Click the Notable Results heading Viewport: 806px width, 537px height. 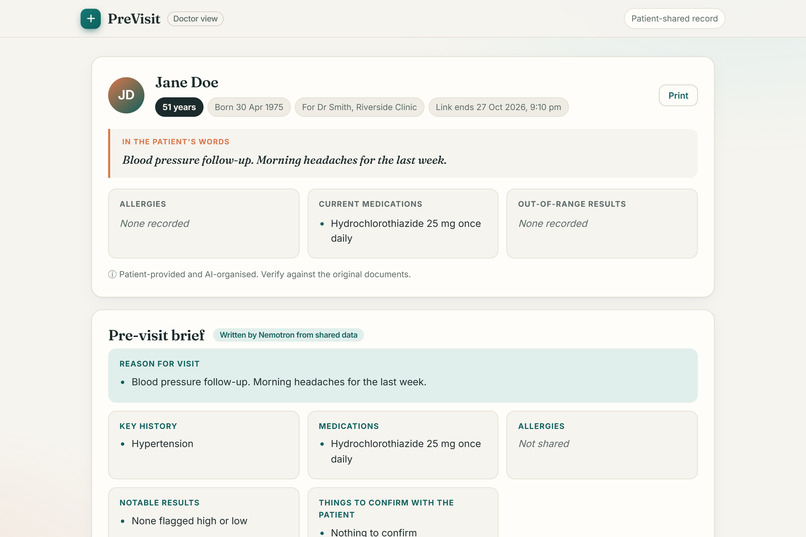click(159, 503)
